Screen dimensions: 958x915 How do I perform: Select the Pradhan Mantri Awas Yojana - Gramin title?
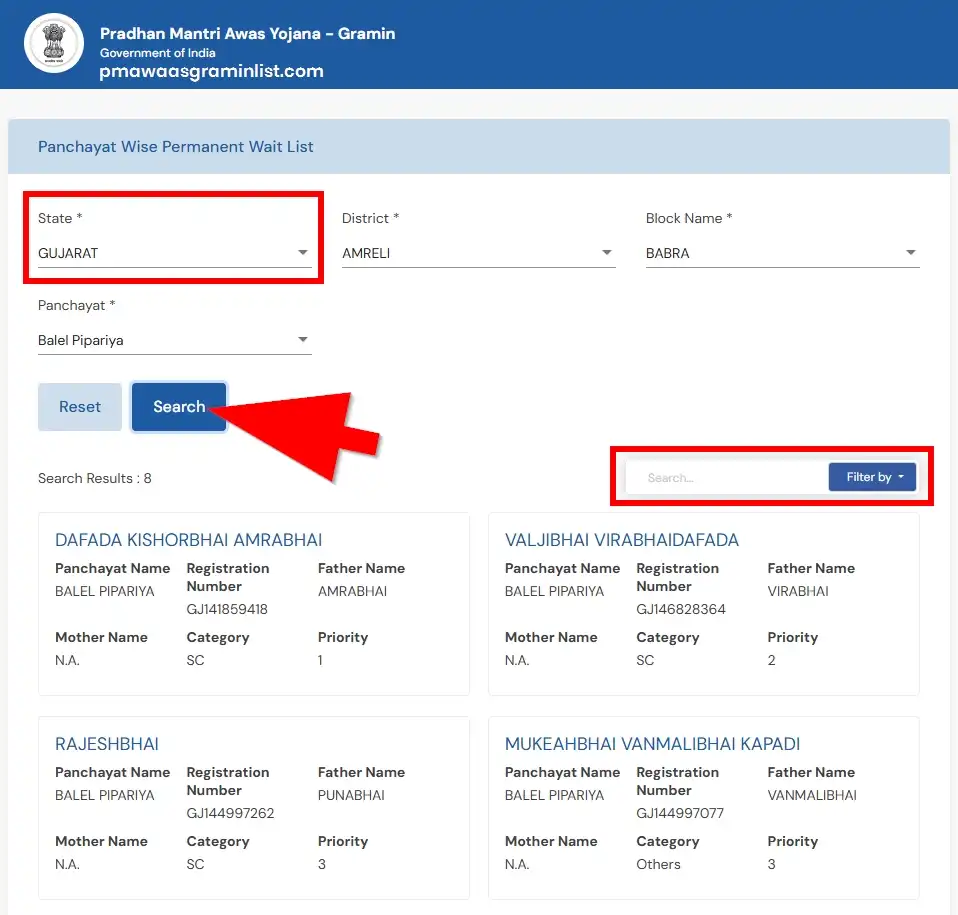247,34
